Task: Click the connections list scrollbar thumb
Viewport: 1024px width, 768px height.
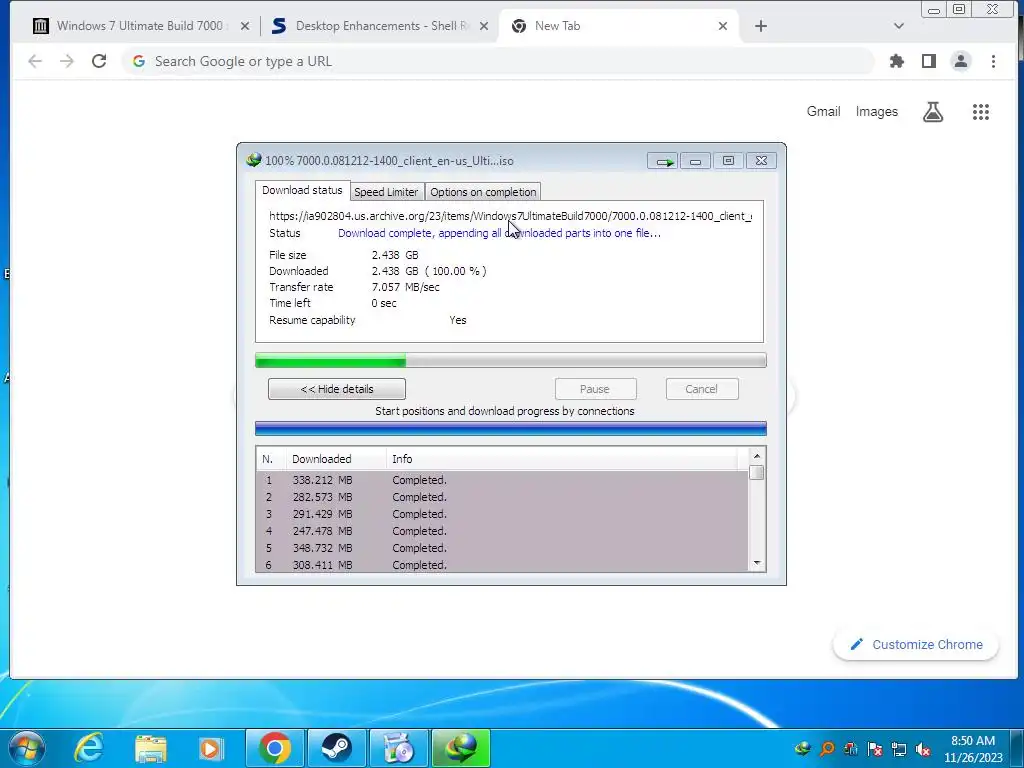Action: click(757, 472)
